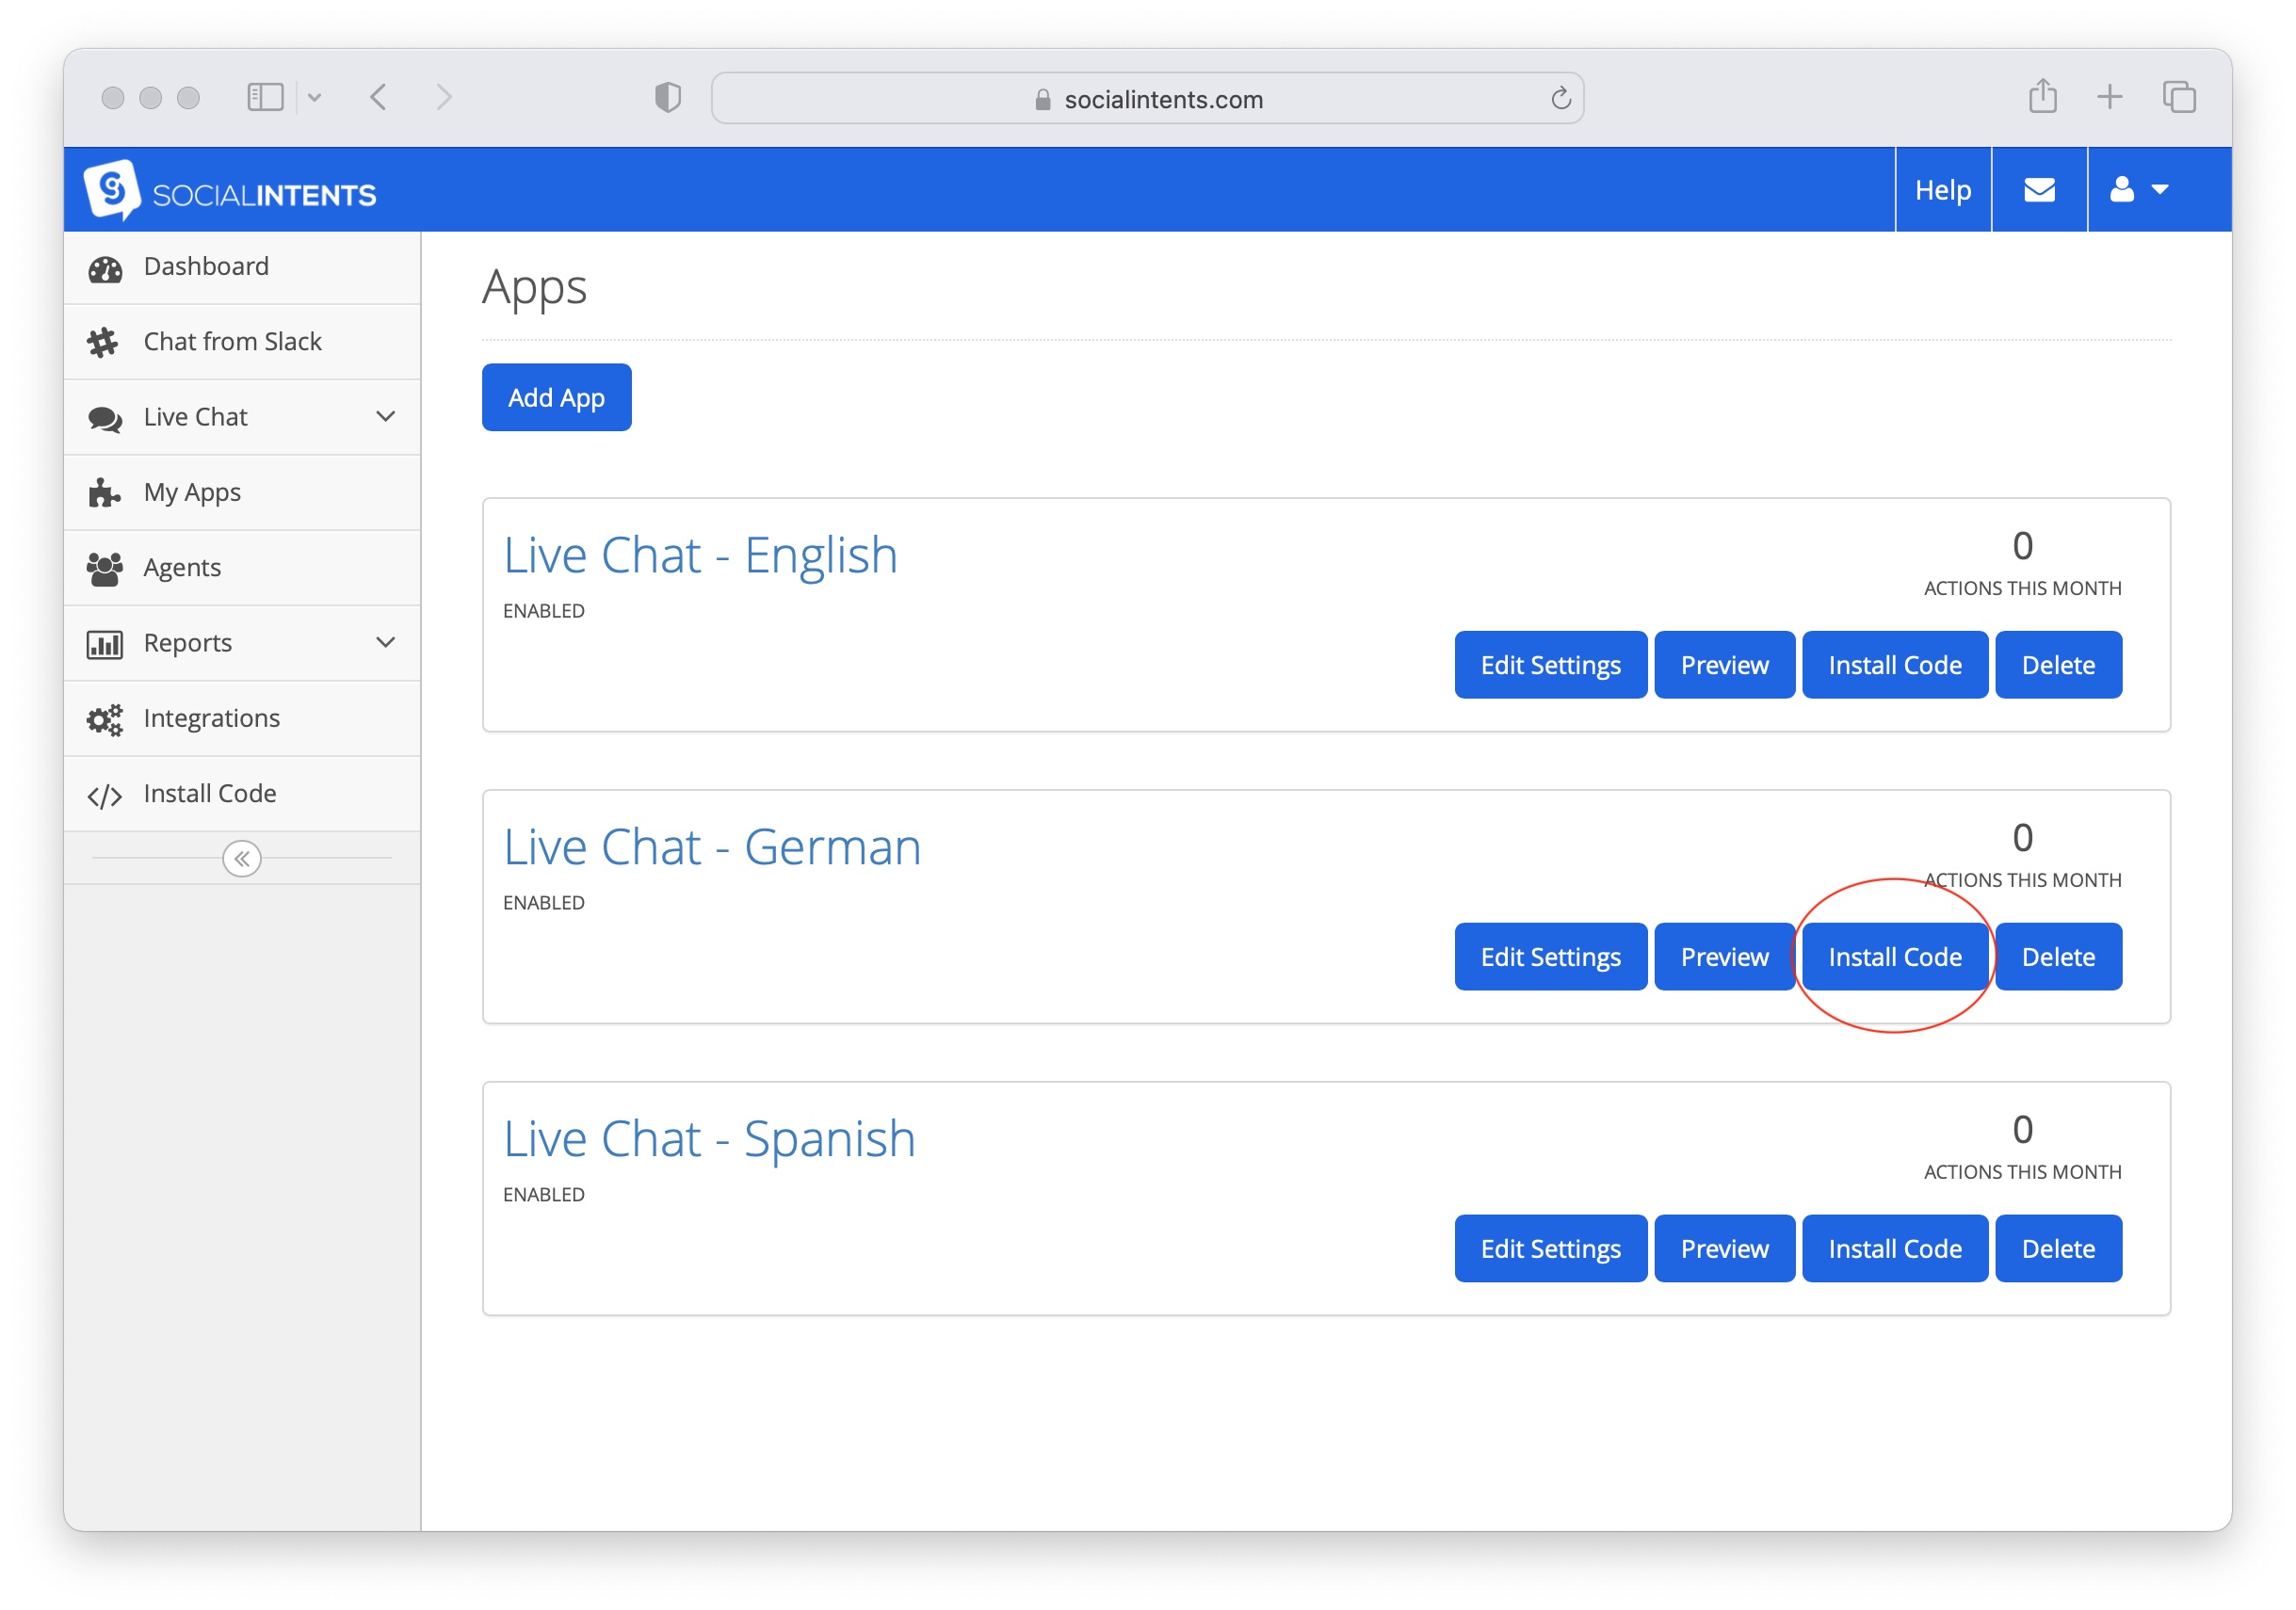Open the mail envelope icon in header

click(x=2039, y=190)
